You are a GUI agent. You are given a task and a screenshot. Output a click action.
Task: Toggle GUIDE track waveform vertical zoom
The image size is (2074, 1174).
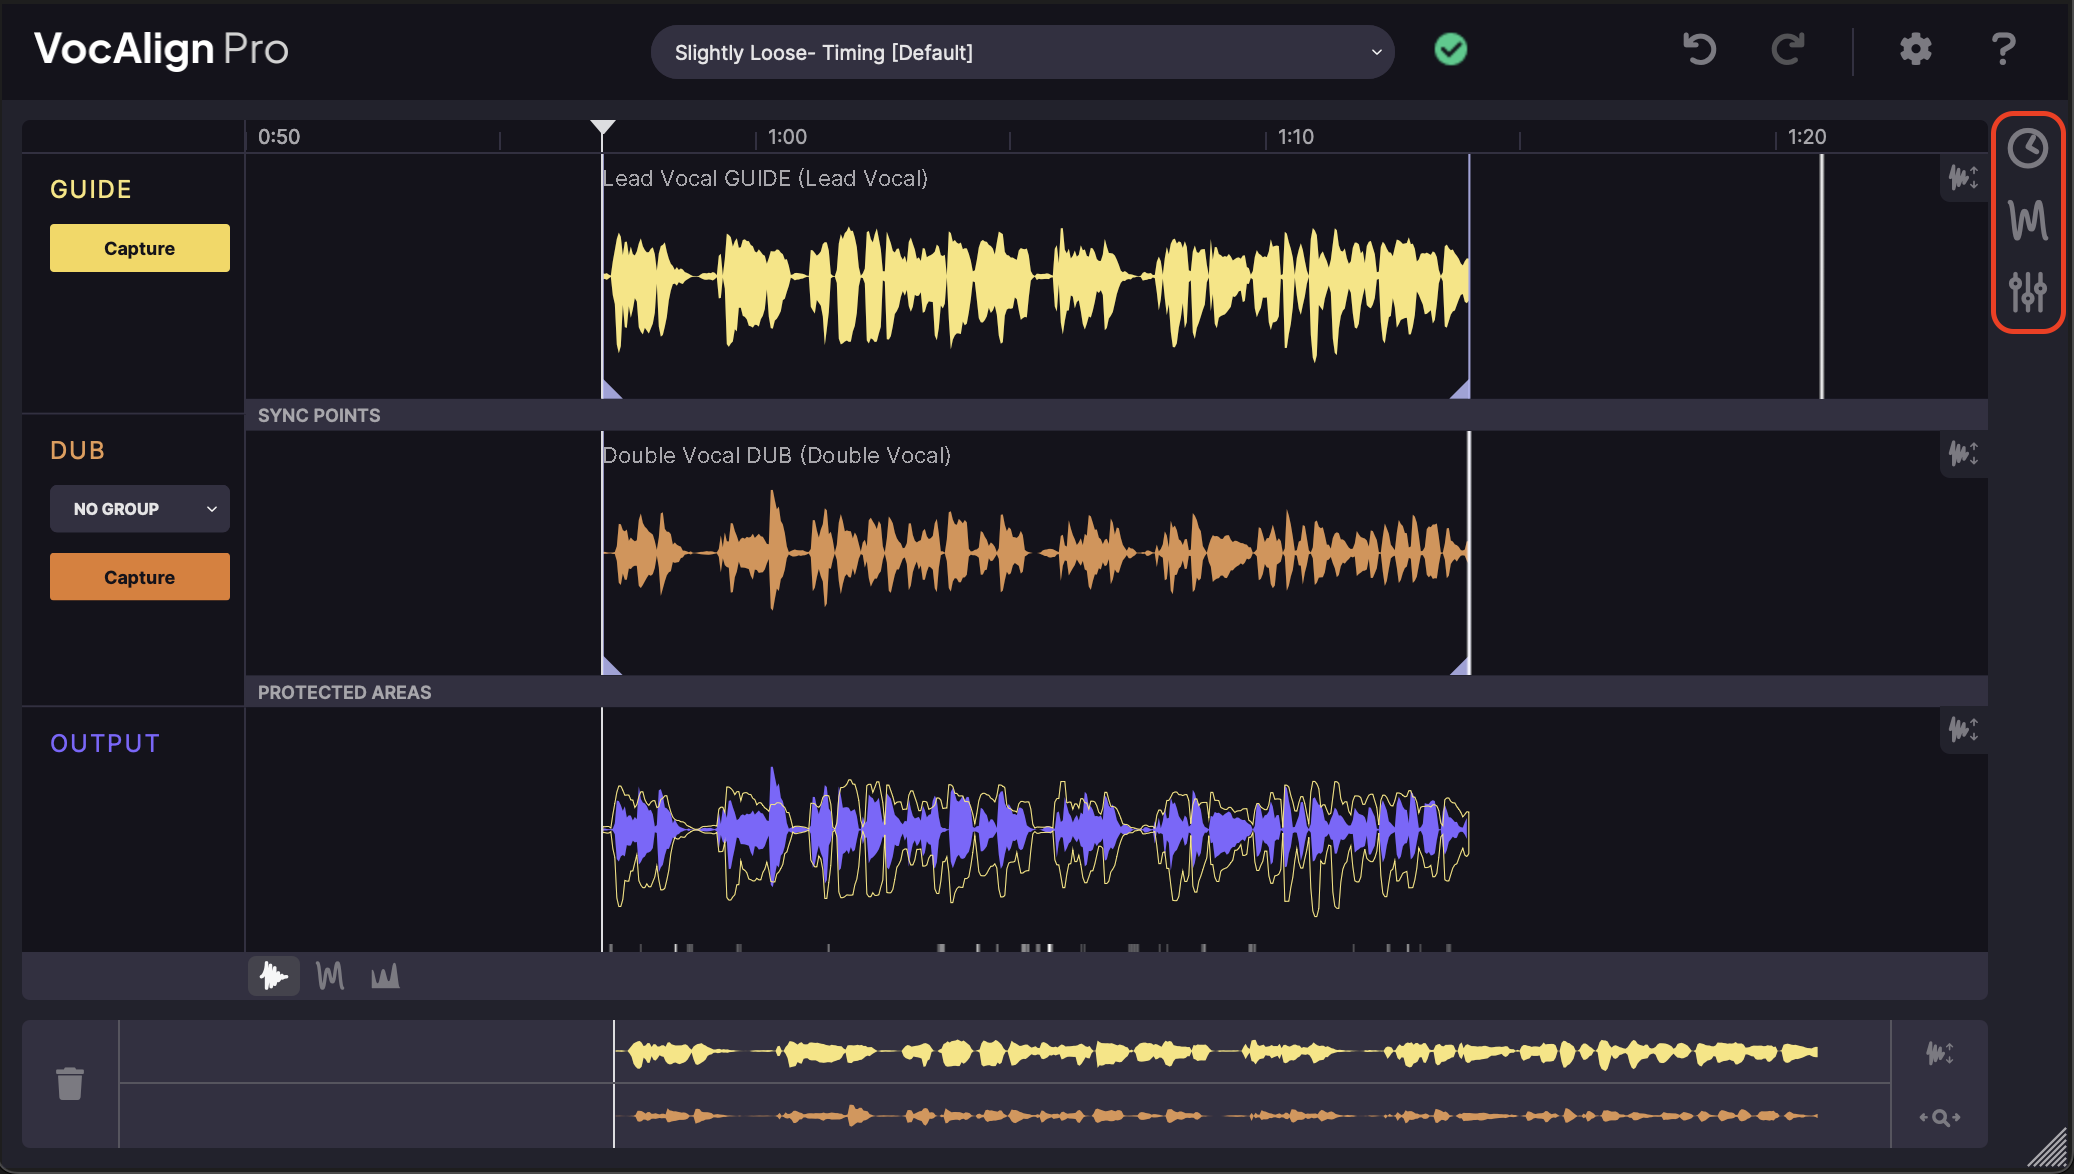pos(1963,178)
